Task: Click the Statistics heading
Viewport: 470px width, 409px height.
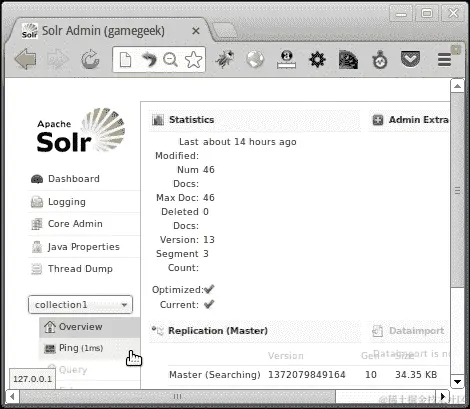Action: coord(192,120)
